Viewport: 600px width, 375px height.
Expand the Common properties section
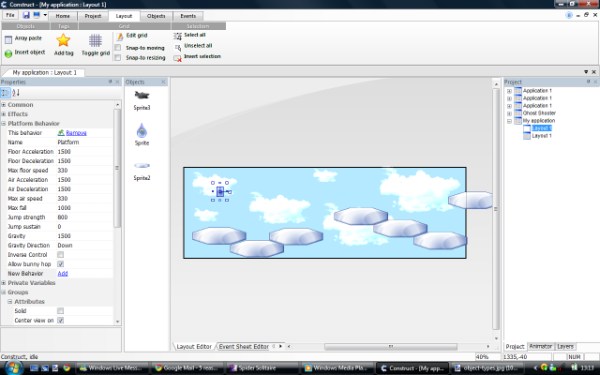(x=3, y=104)
